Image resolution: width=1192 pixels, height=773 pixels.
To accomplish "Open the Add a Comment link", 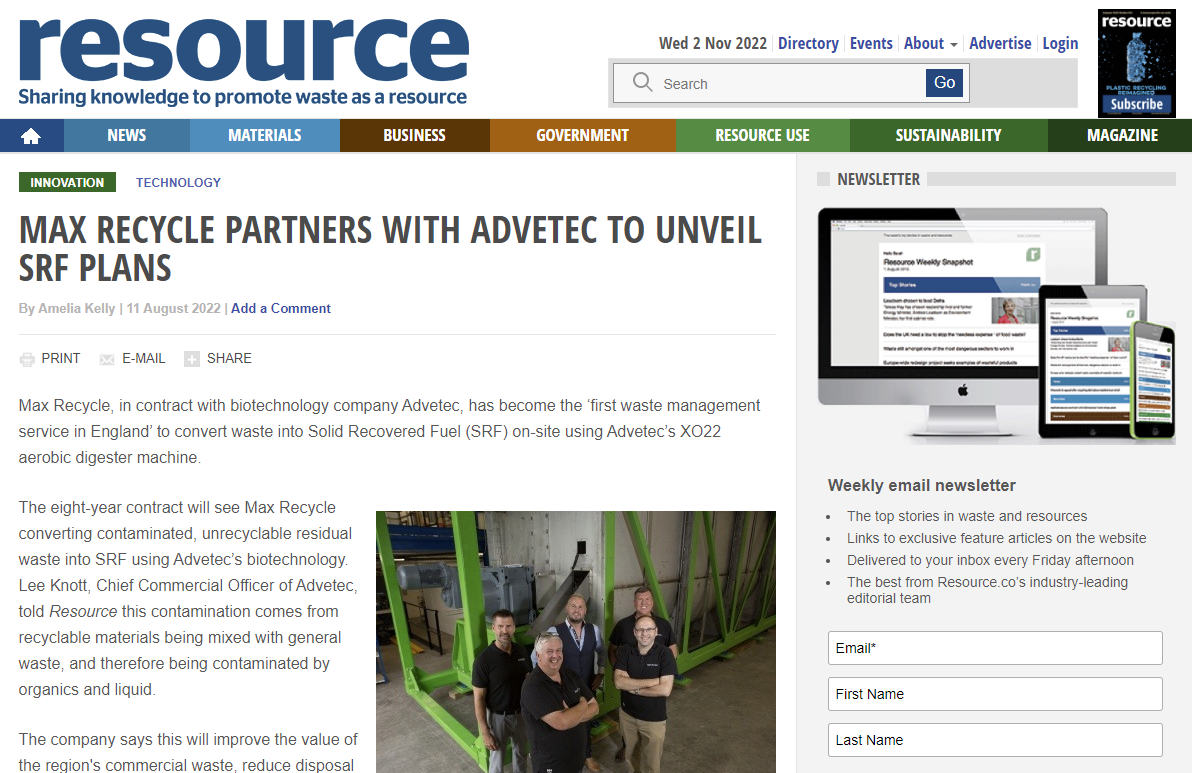I will tap(281, 309).
